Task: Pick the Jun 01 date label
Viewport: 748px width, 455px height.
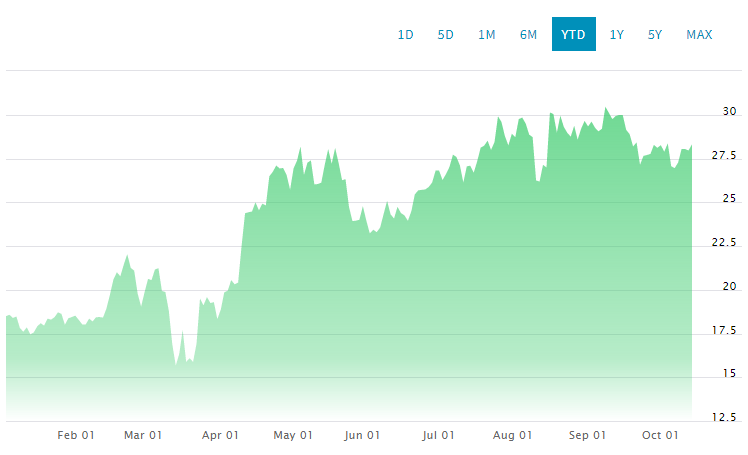Action: (361, 435)
